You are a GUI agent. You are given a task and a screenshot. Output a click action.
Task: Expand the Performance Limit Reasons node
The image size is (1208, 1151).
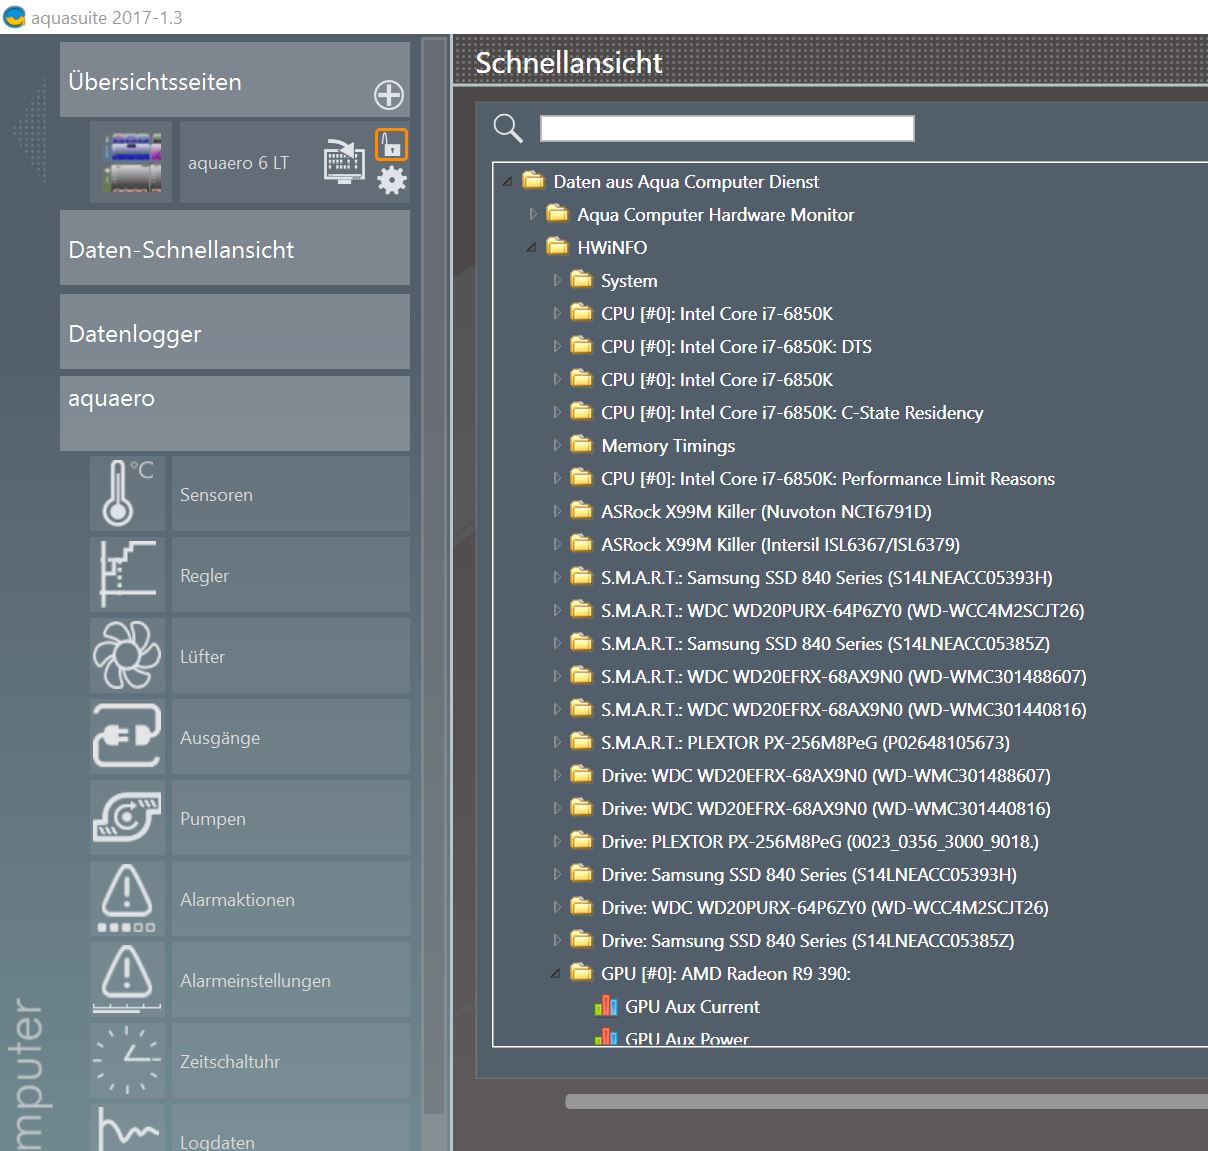pyautogui.click(x=557, y=478)
